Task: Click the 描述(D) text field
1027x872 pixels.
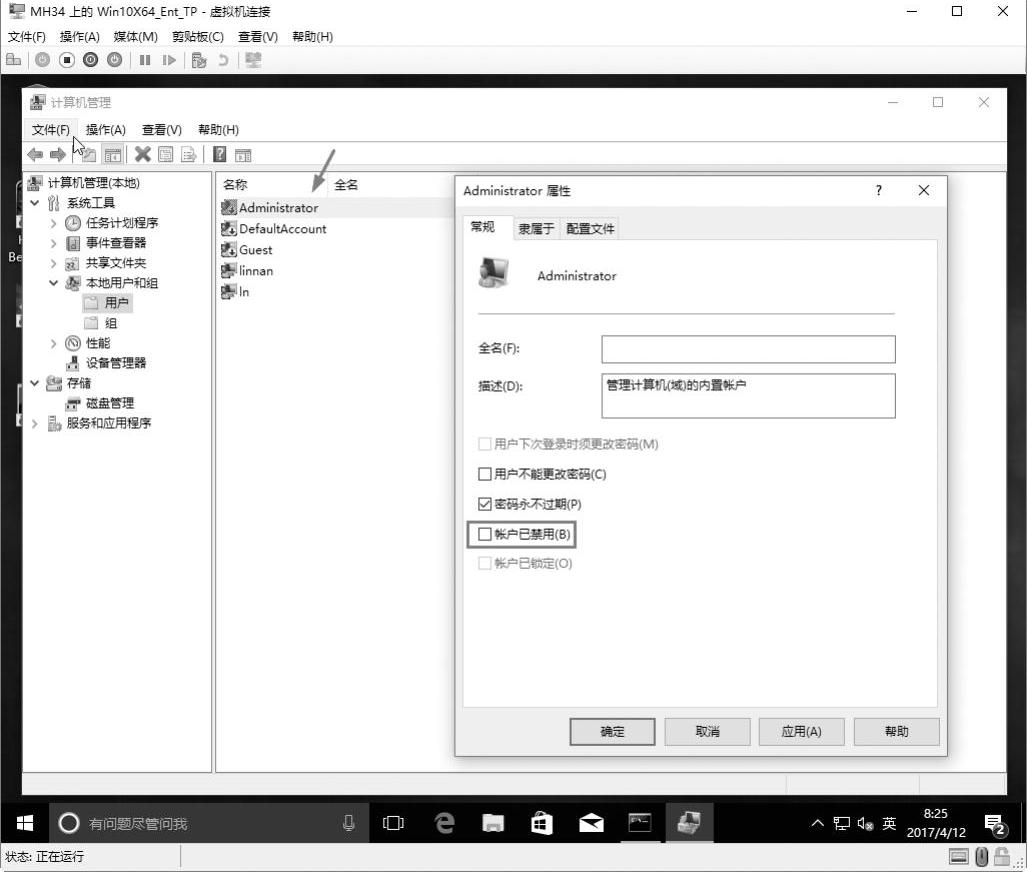Action: pos(749,396)
